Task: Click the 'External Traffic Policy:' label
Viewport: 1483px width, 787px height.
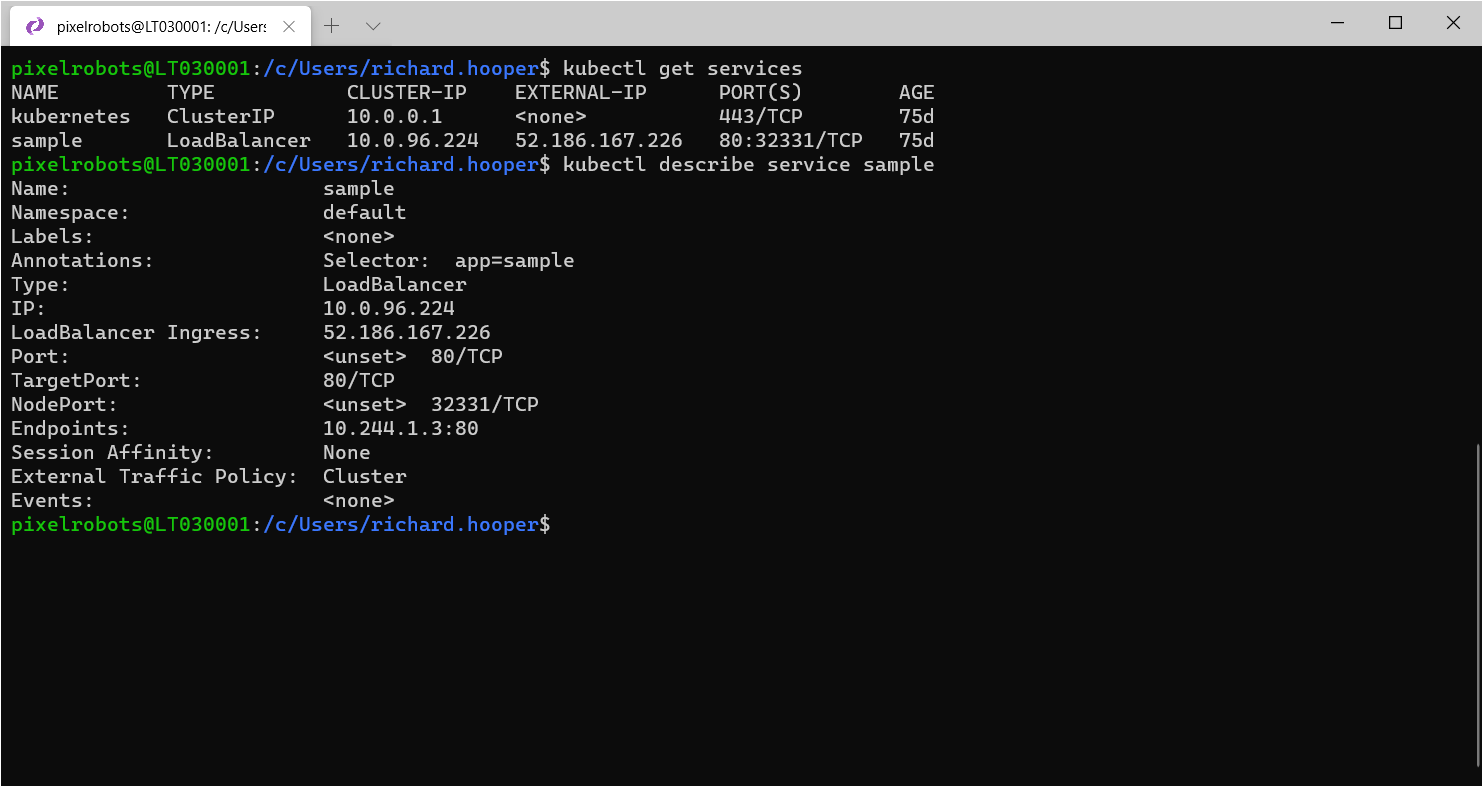Action: pos(155,477)
